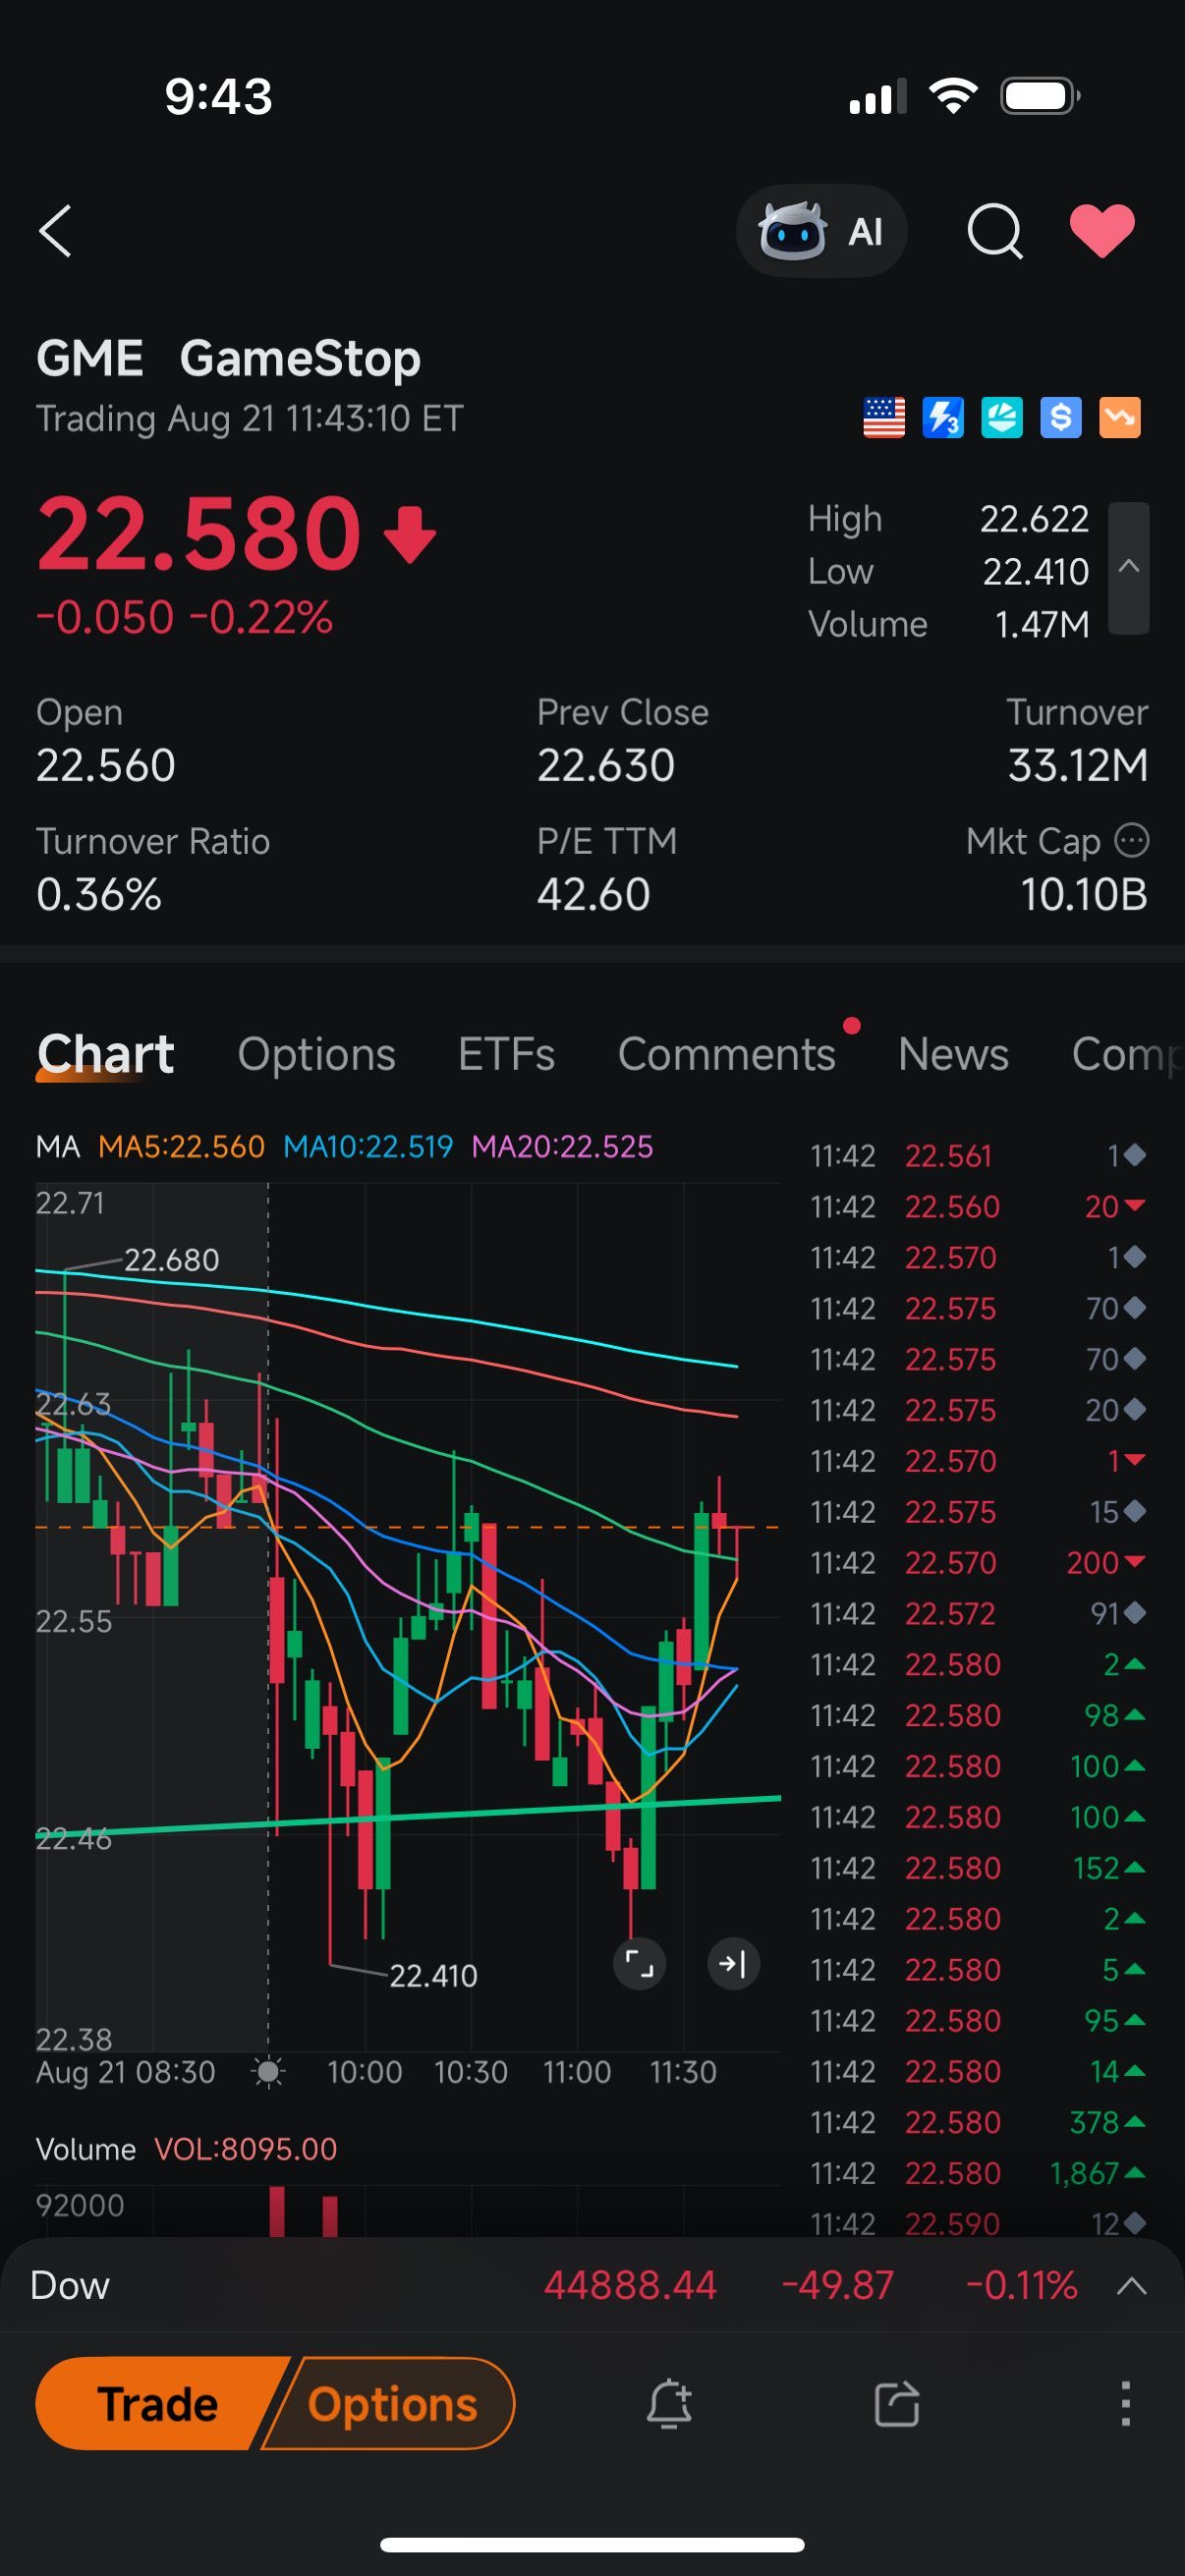Tap the sun market-open marker on the time axis
This screenshot has width=1185, height=2576.
pos(268,2071)
